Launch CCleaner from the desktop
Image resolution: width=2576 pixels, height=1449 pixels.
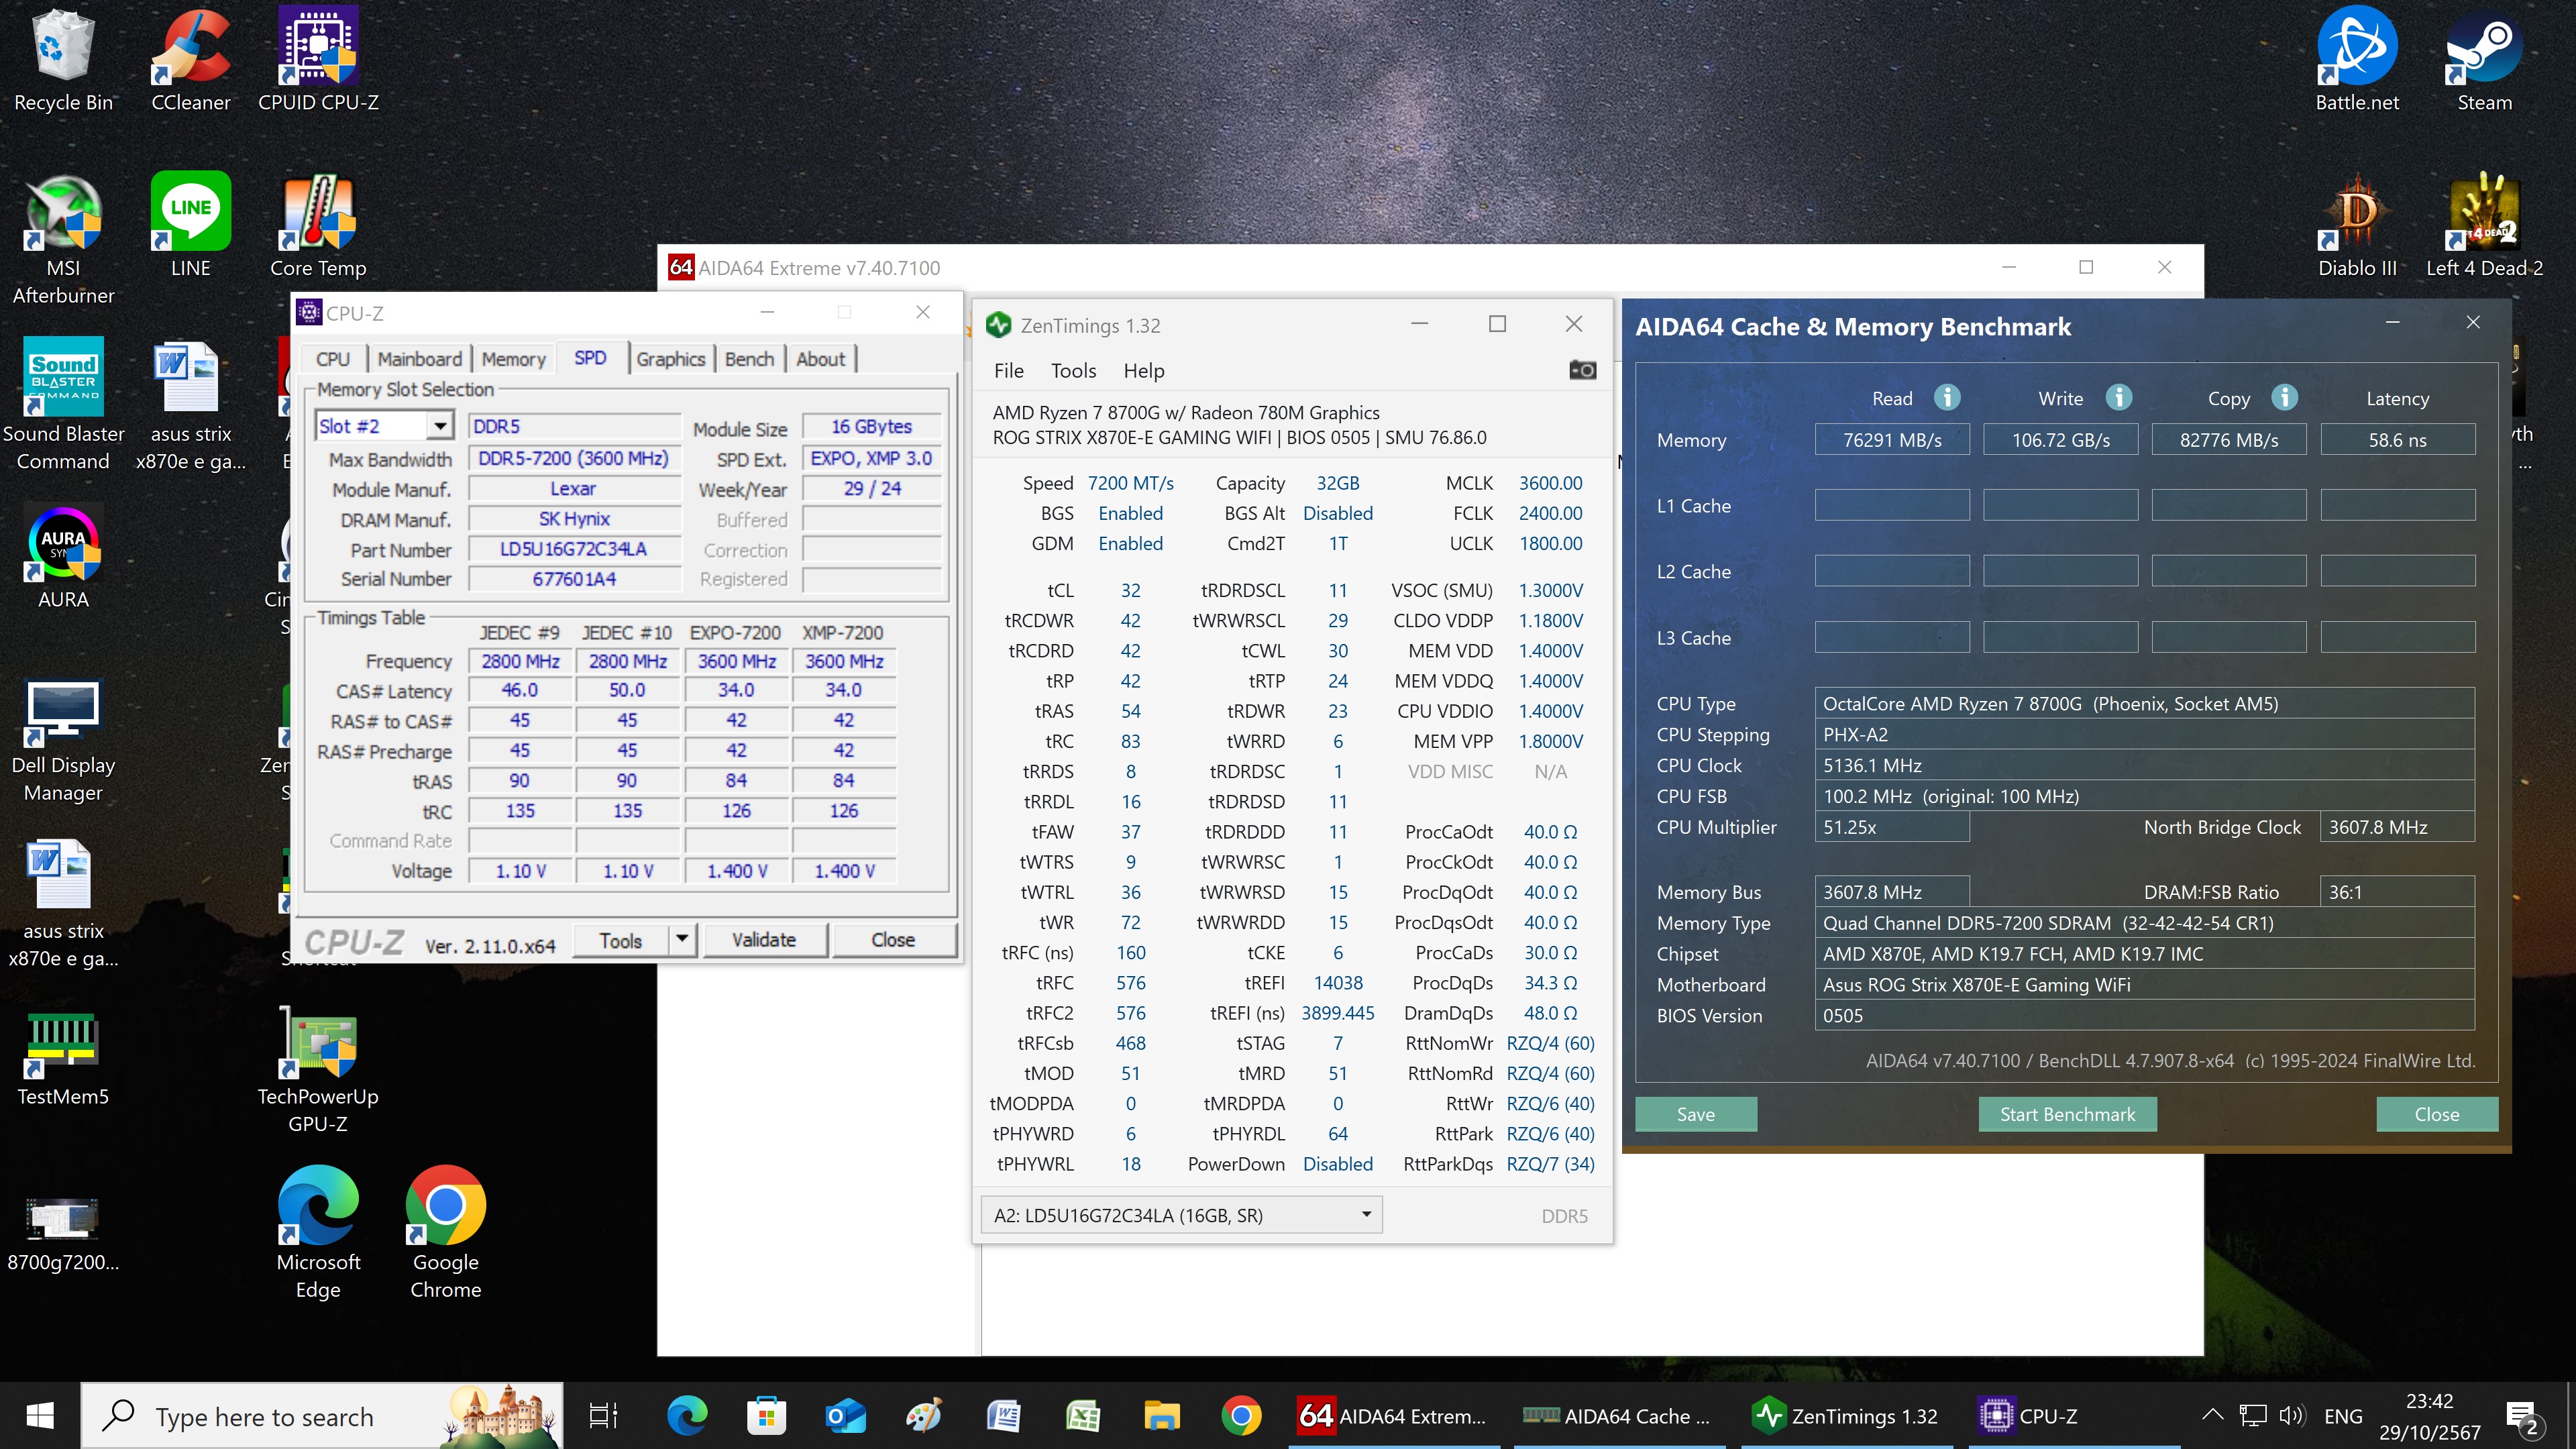(190, 60)
